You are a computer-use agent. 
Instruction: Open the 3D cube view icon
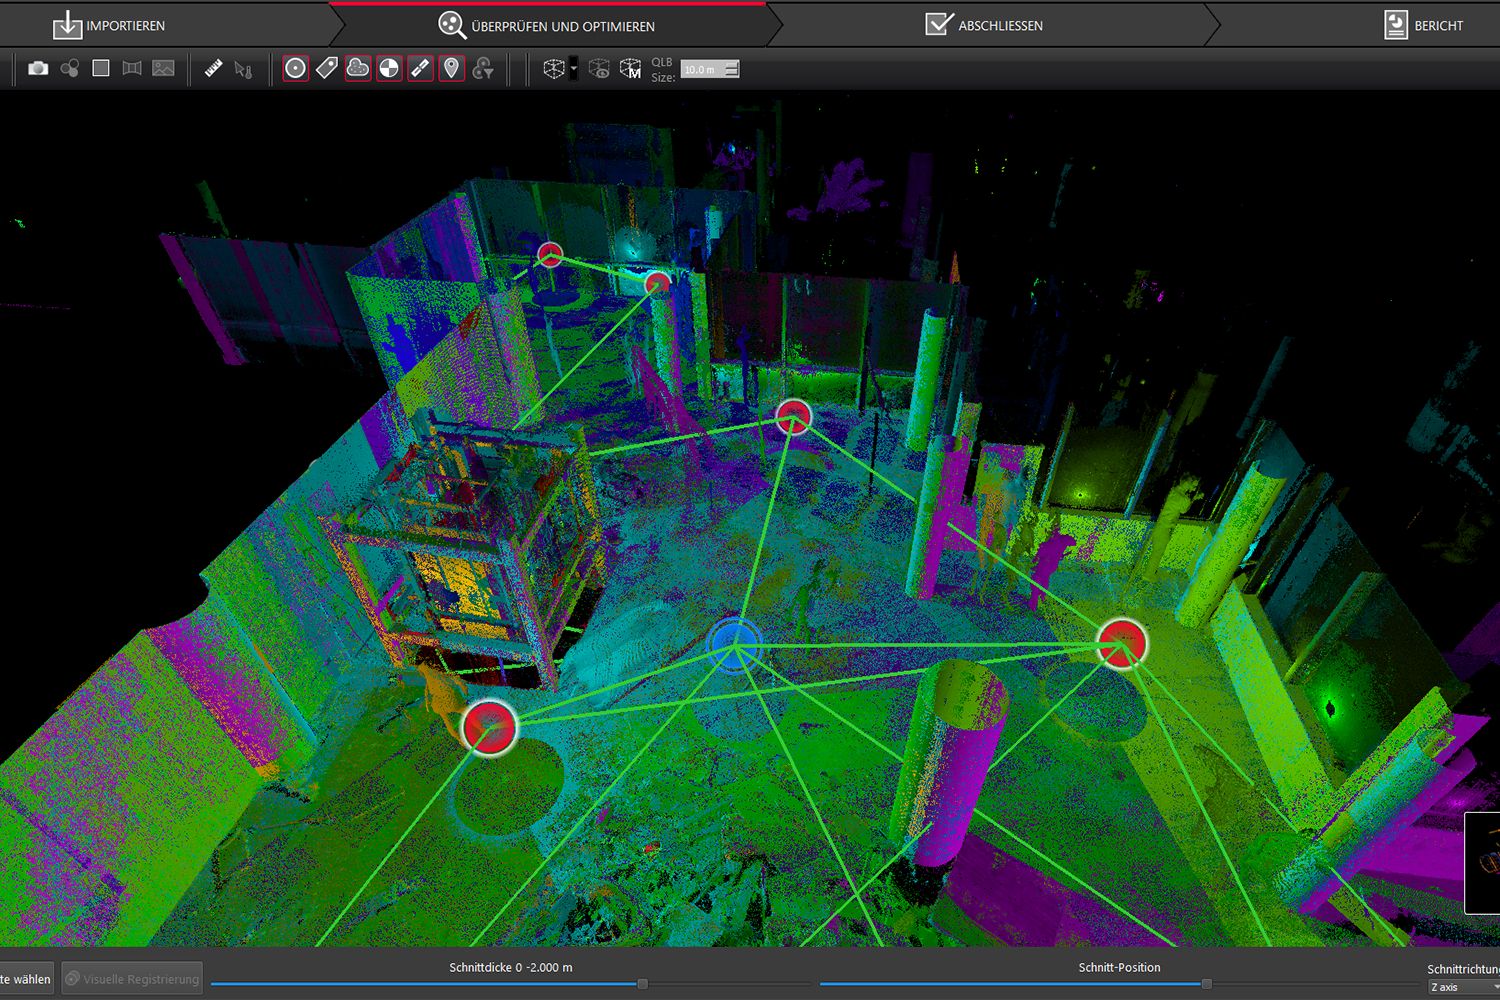556,68
